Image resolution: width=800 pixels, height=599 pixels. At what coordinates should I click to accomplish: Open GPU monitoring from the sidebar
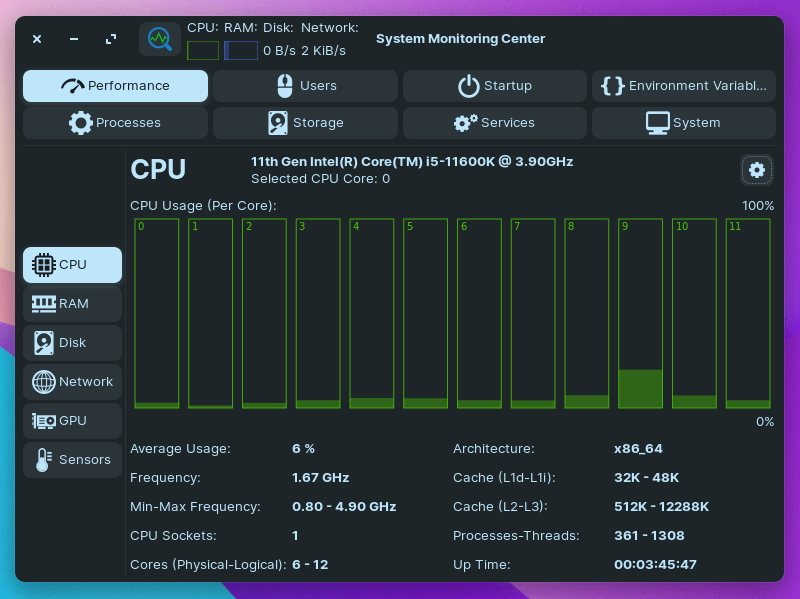pyautogui.click(x=42, y=420)
